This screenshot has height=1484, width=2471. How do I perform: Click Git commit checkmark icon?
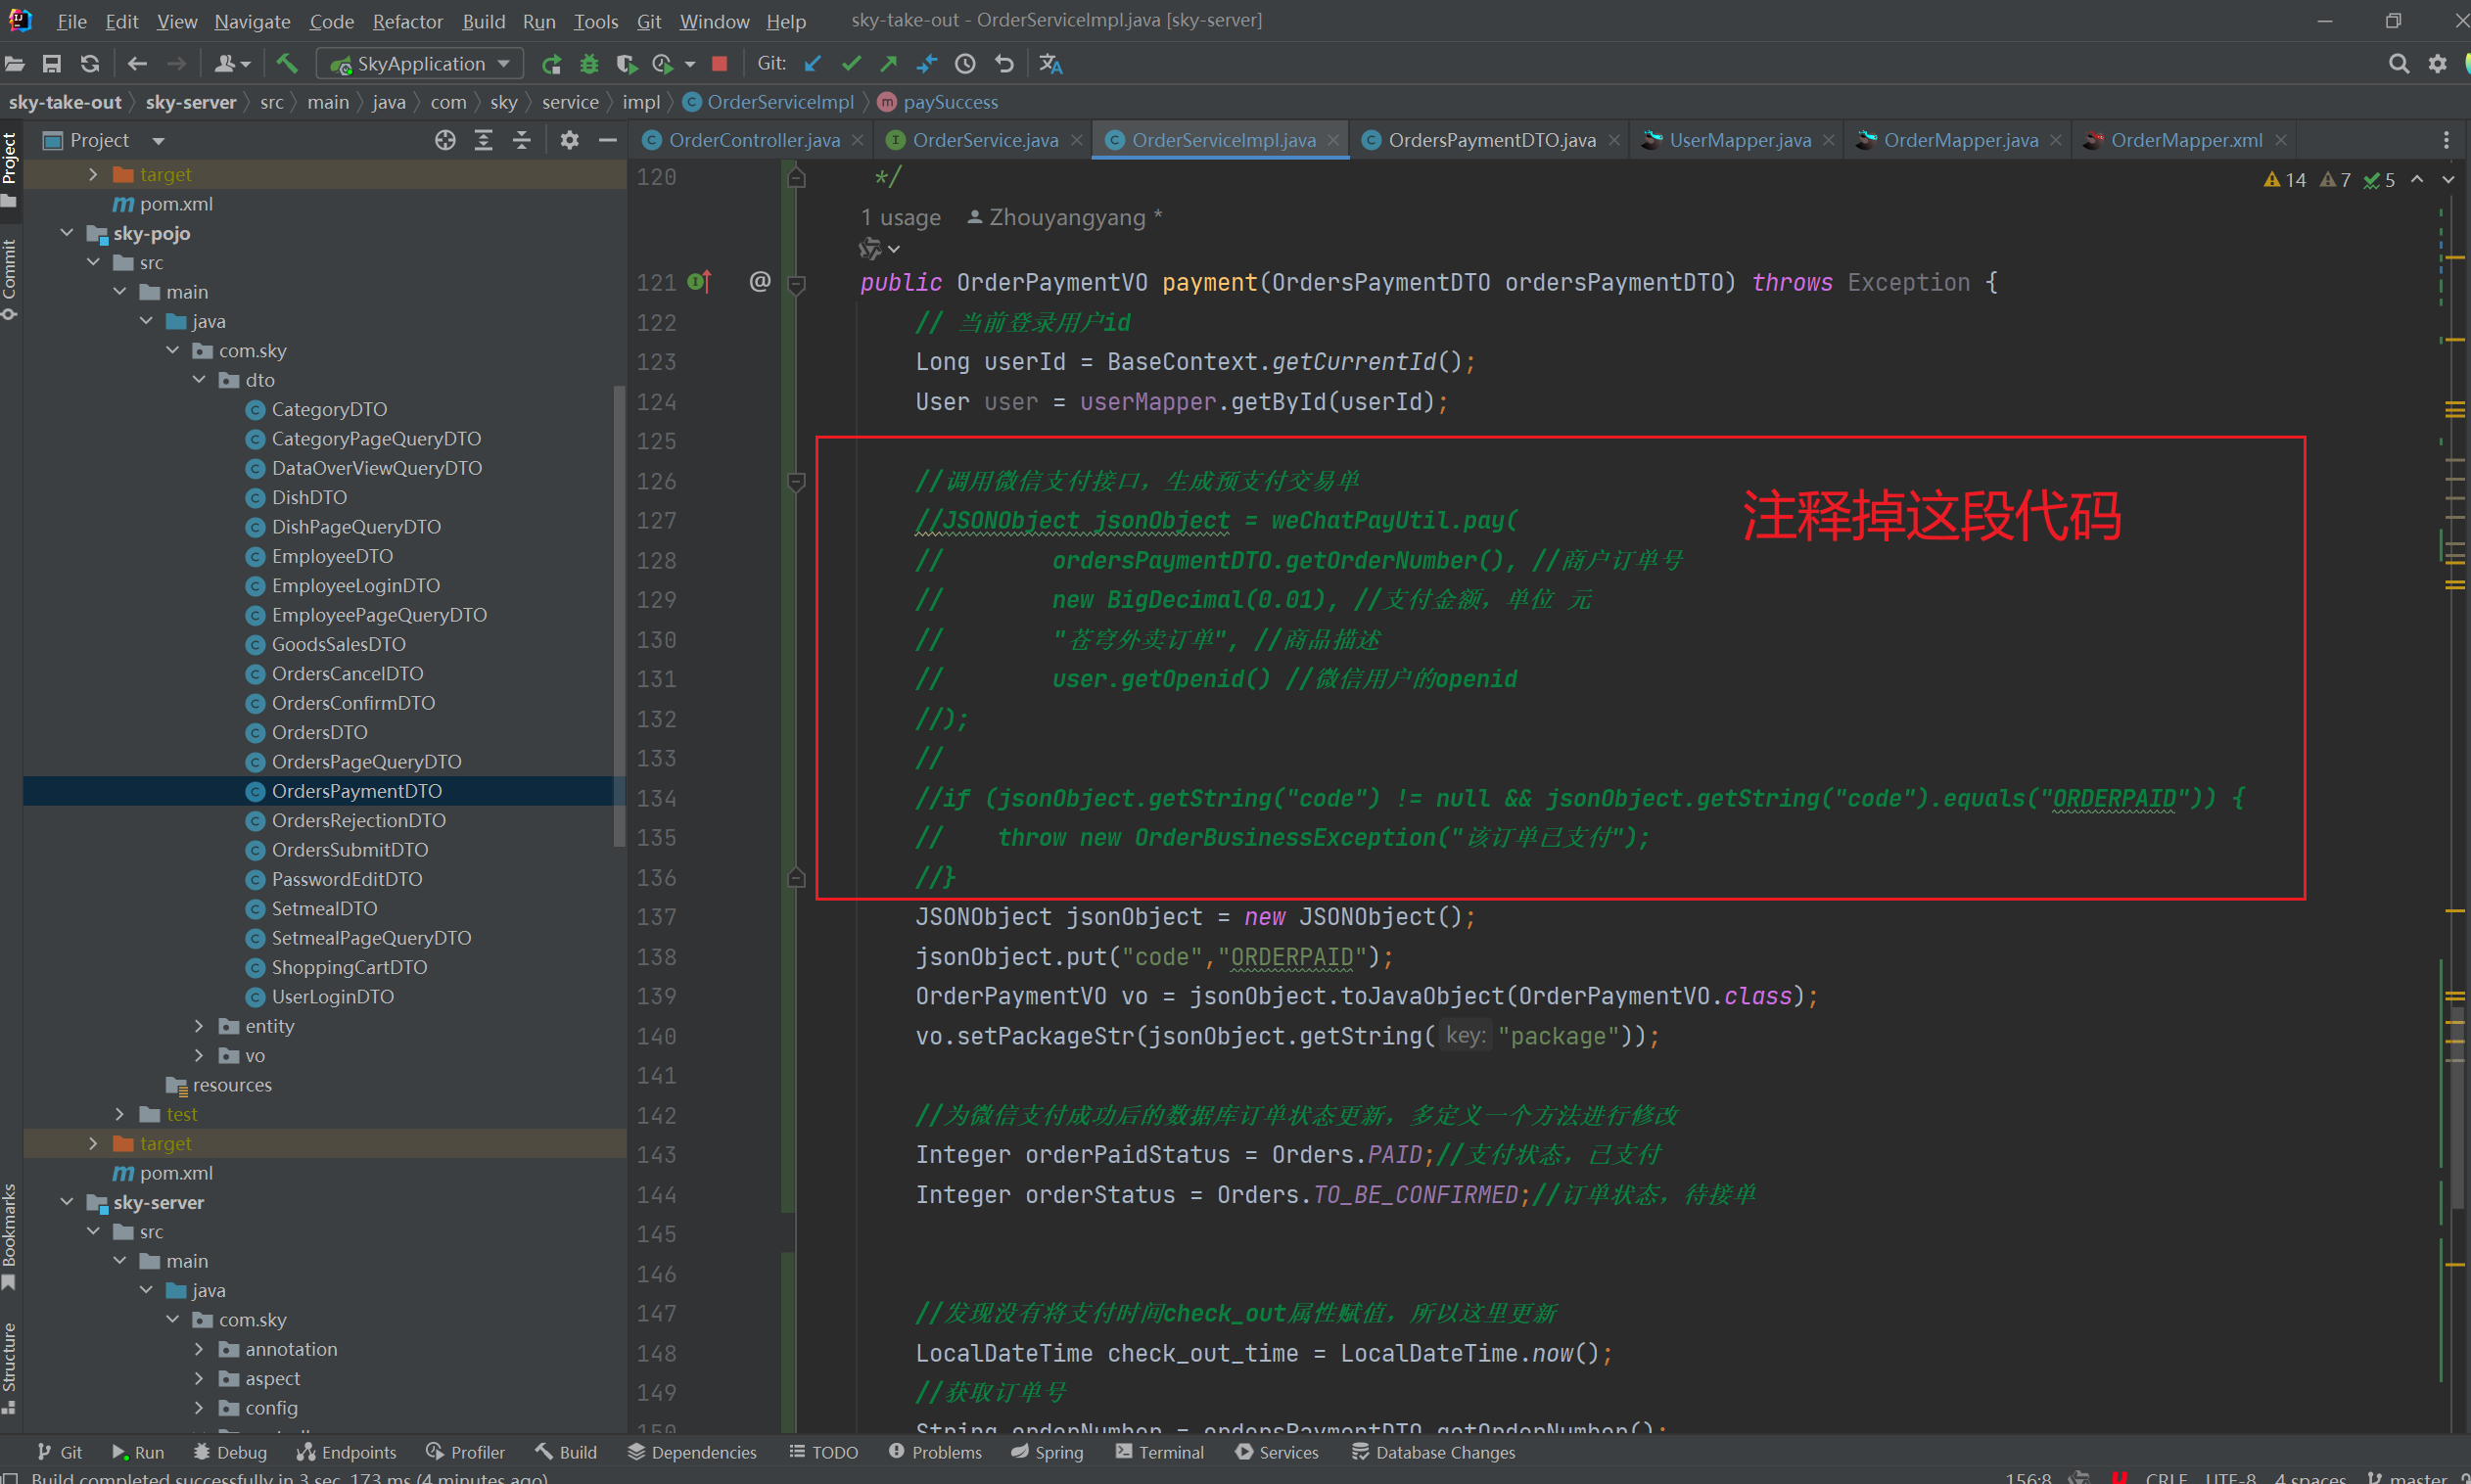(x=851, y=64)
